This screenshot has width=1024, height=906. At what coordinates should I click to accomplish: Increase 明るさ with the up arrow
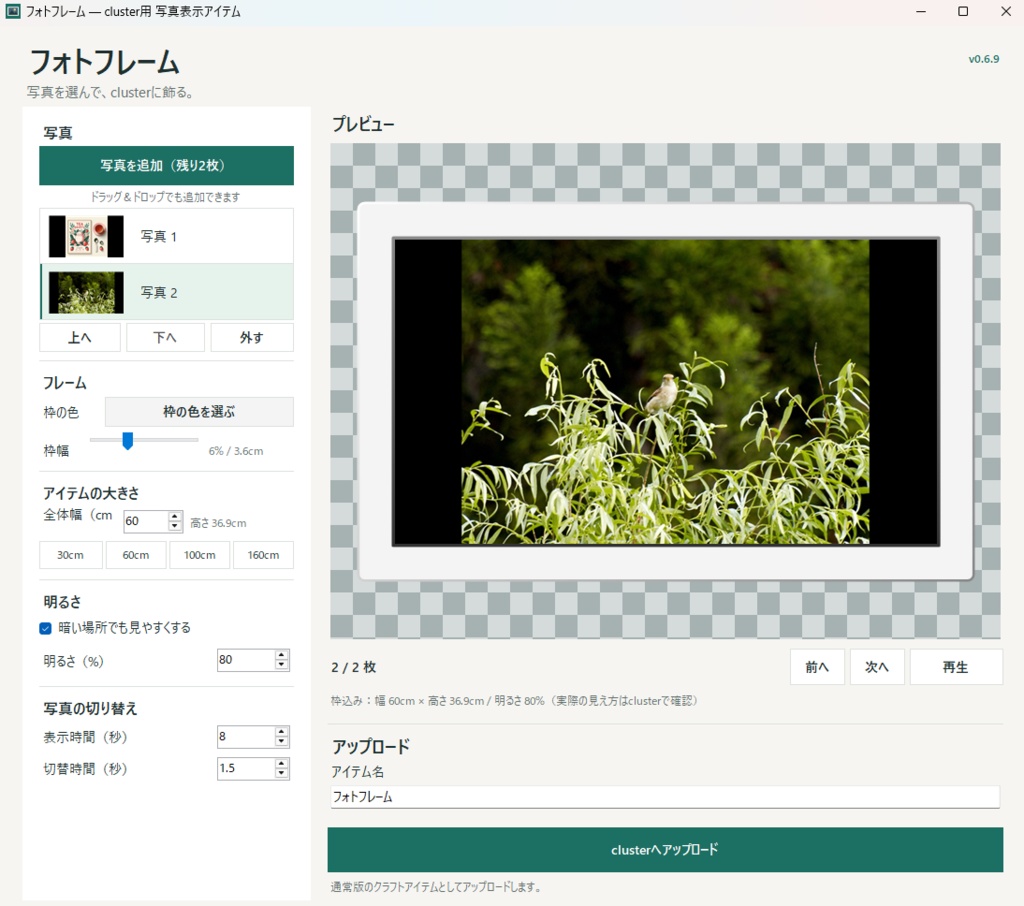(x=281, y=655)
